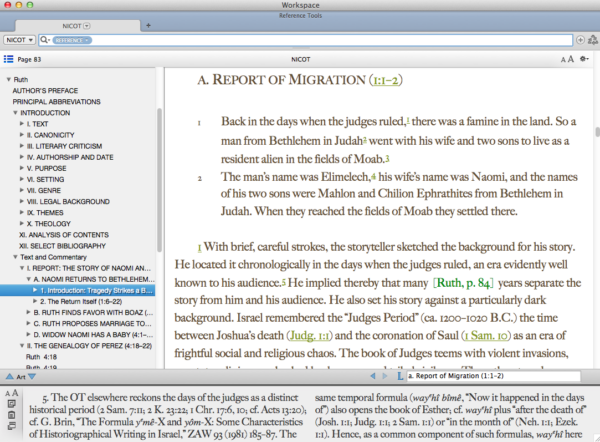Go back with the left history arrow
Image resolution: width=600 pixels, height=442 pixels.
click(372, 376)
